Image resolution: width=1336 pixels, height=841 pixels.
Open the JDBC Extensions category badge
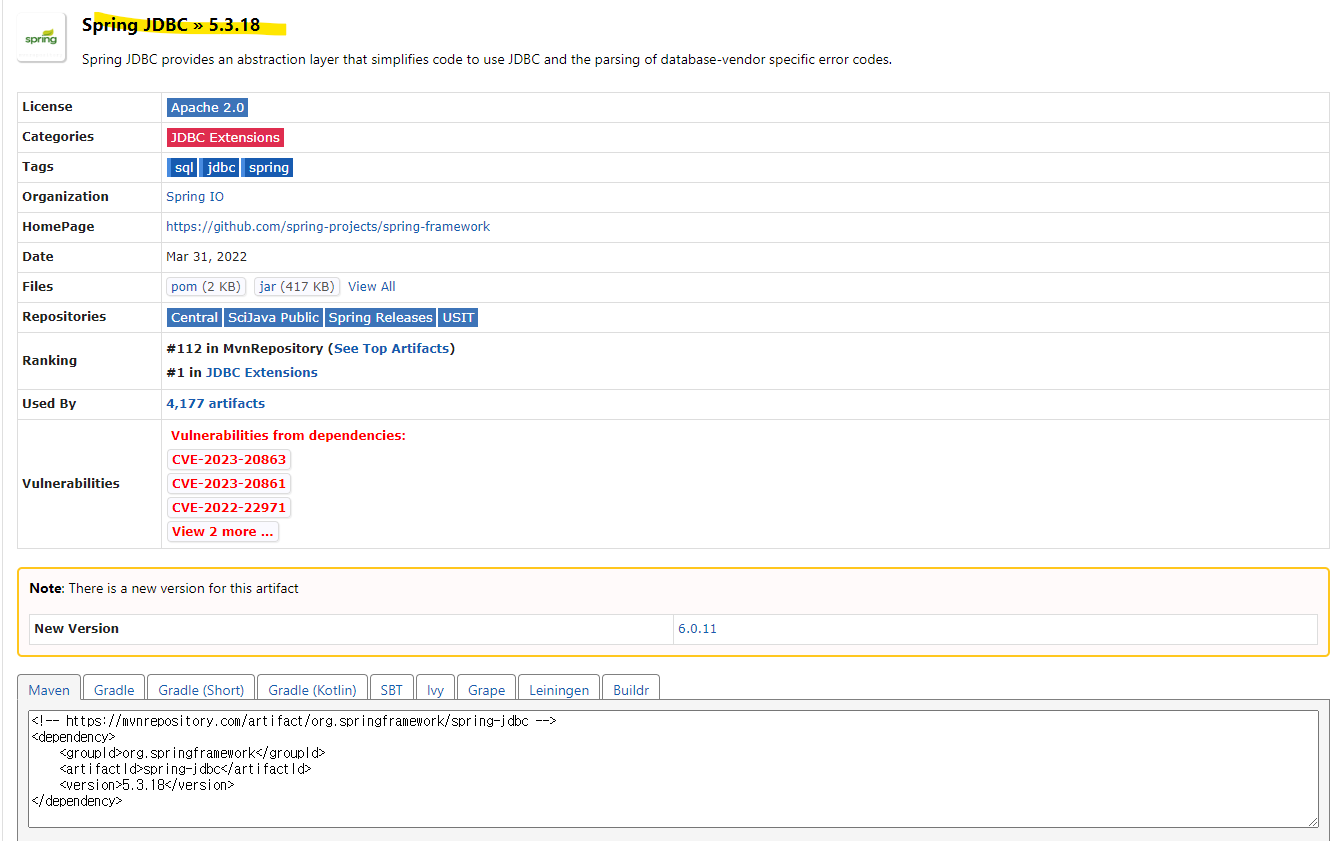225,138
